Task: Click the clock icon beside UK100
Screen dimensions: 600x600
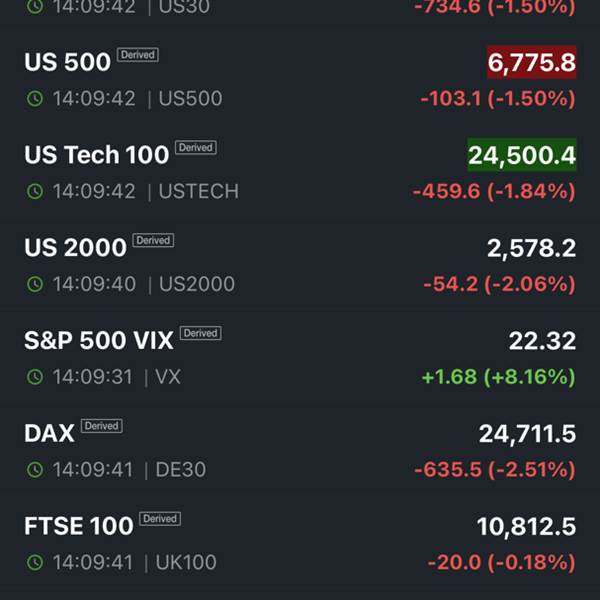Action: [35, 562]
